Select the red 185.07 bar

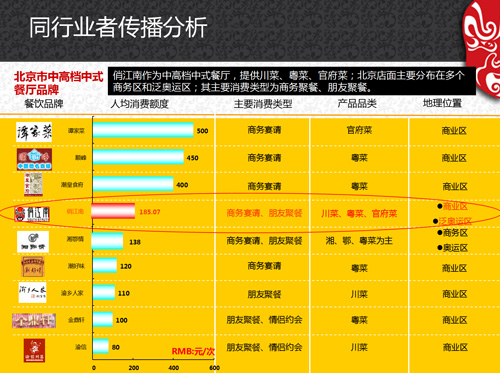point(113,211)
